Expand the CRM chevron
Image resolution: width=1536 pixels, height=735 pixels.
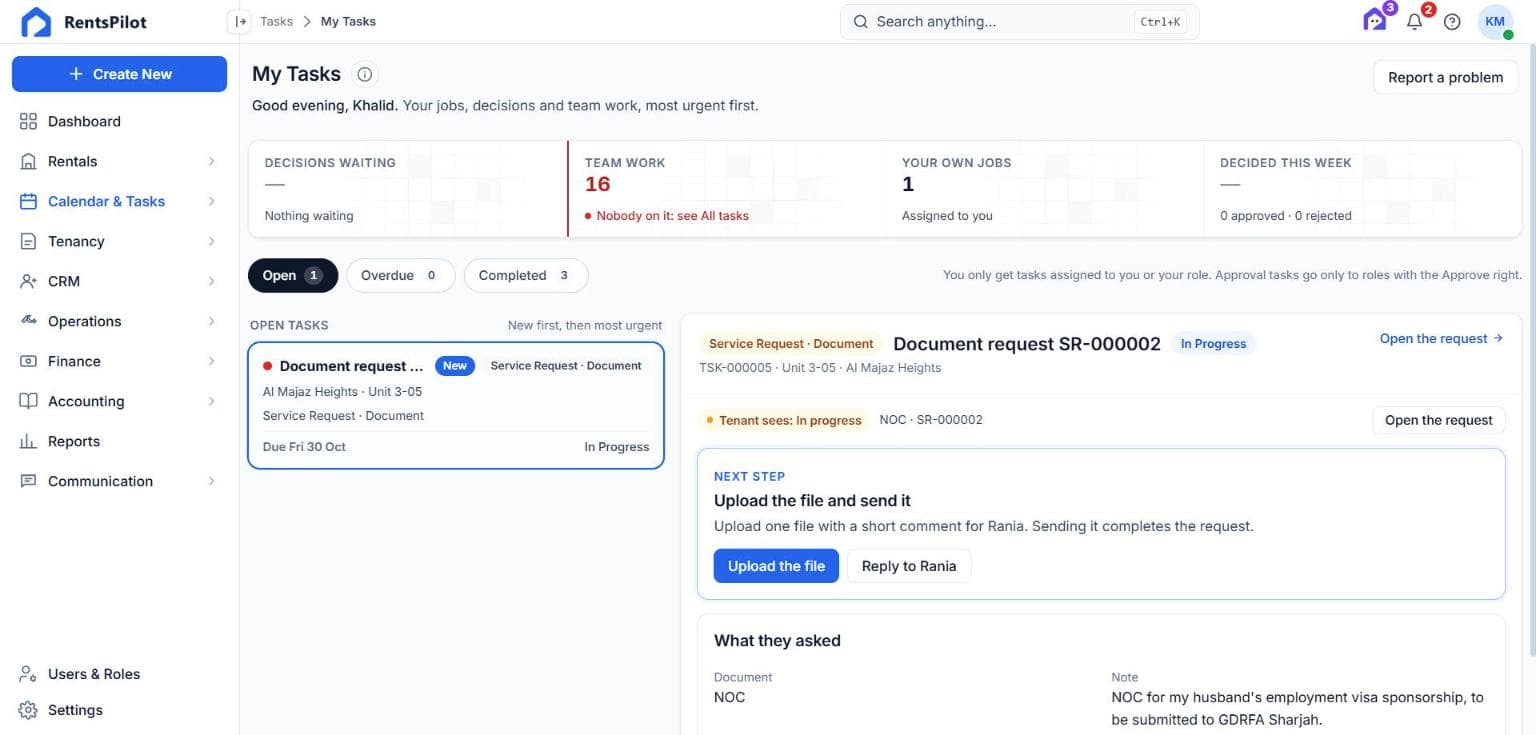(x=211, y=281)
